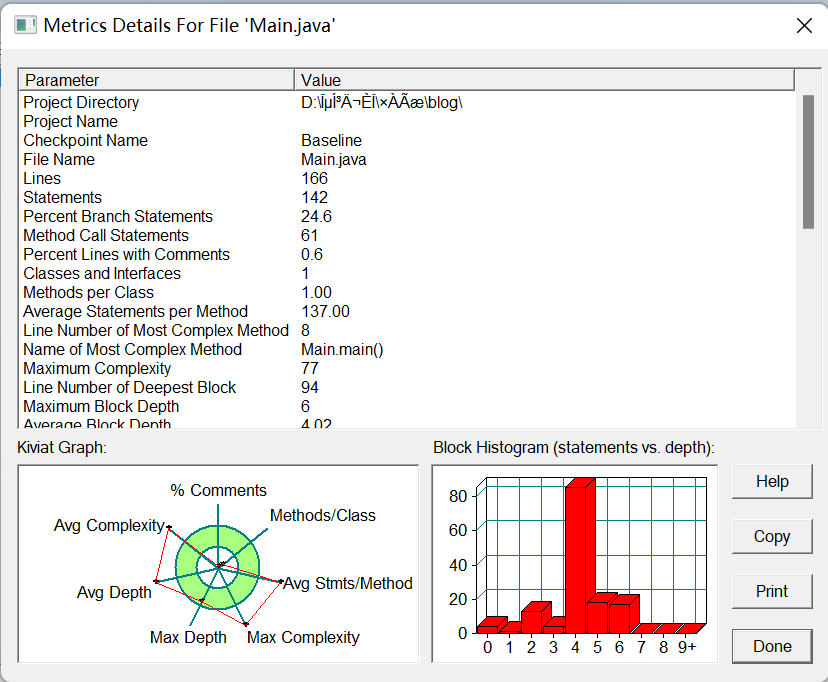Click the project directory path value
Screen dimensions: 828x682
(x=382, y=102)
